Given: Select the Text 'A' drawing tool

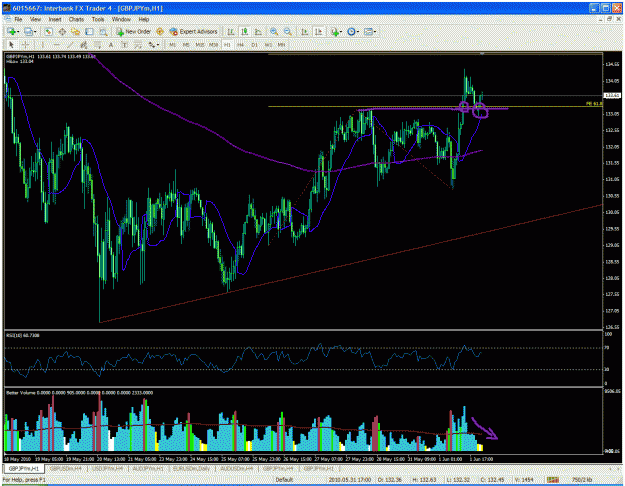Looking at the screenshot, I should coord(111,45).
